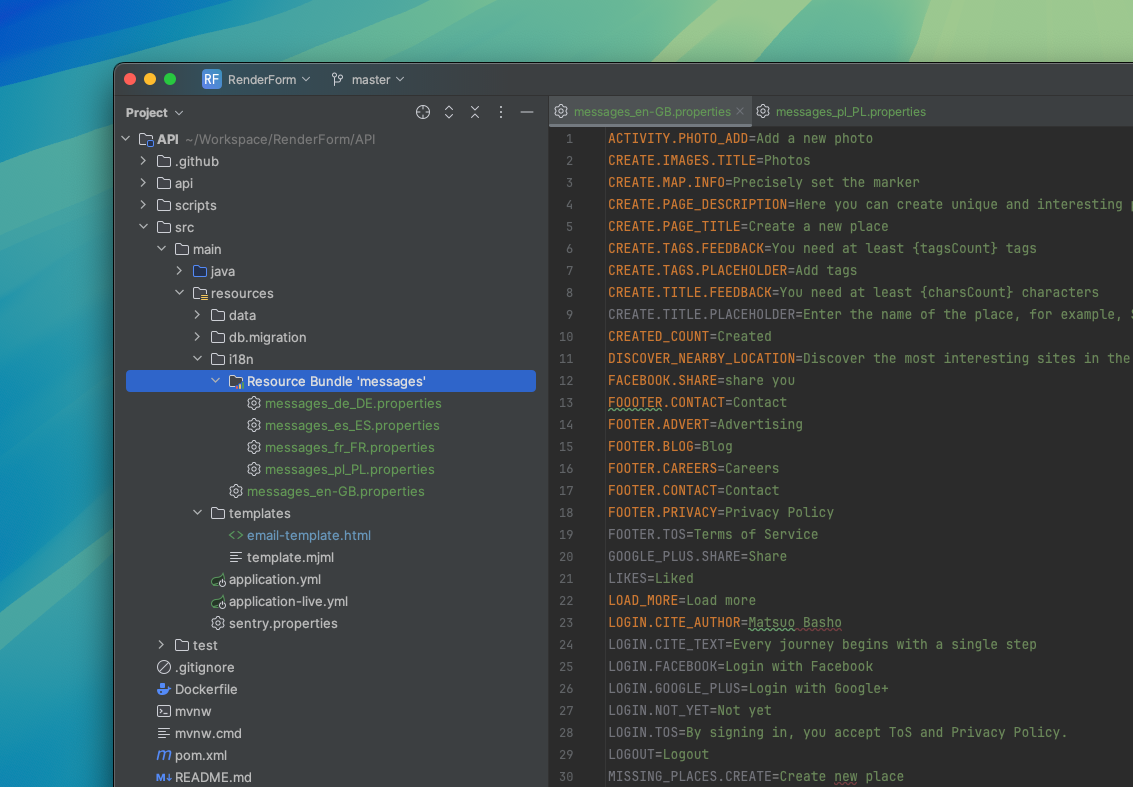Click the LOGOUT key on line 29
Image resolution: width=1133 pixels, height=787 pixels.
[x=631, y=754]
